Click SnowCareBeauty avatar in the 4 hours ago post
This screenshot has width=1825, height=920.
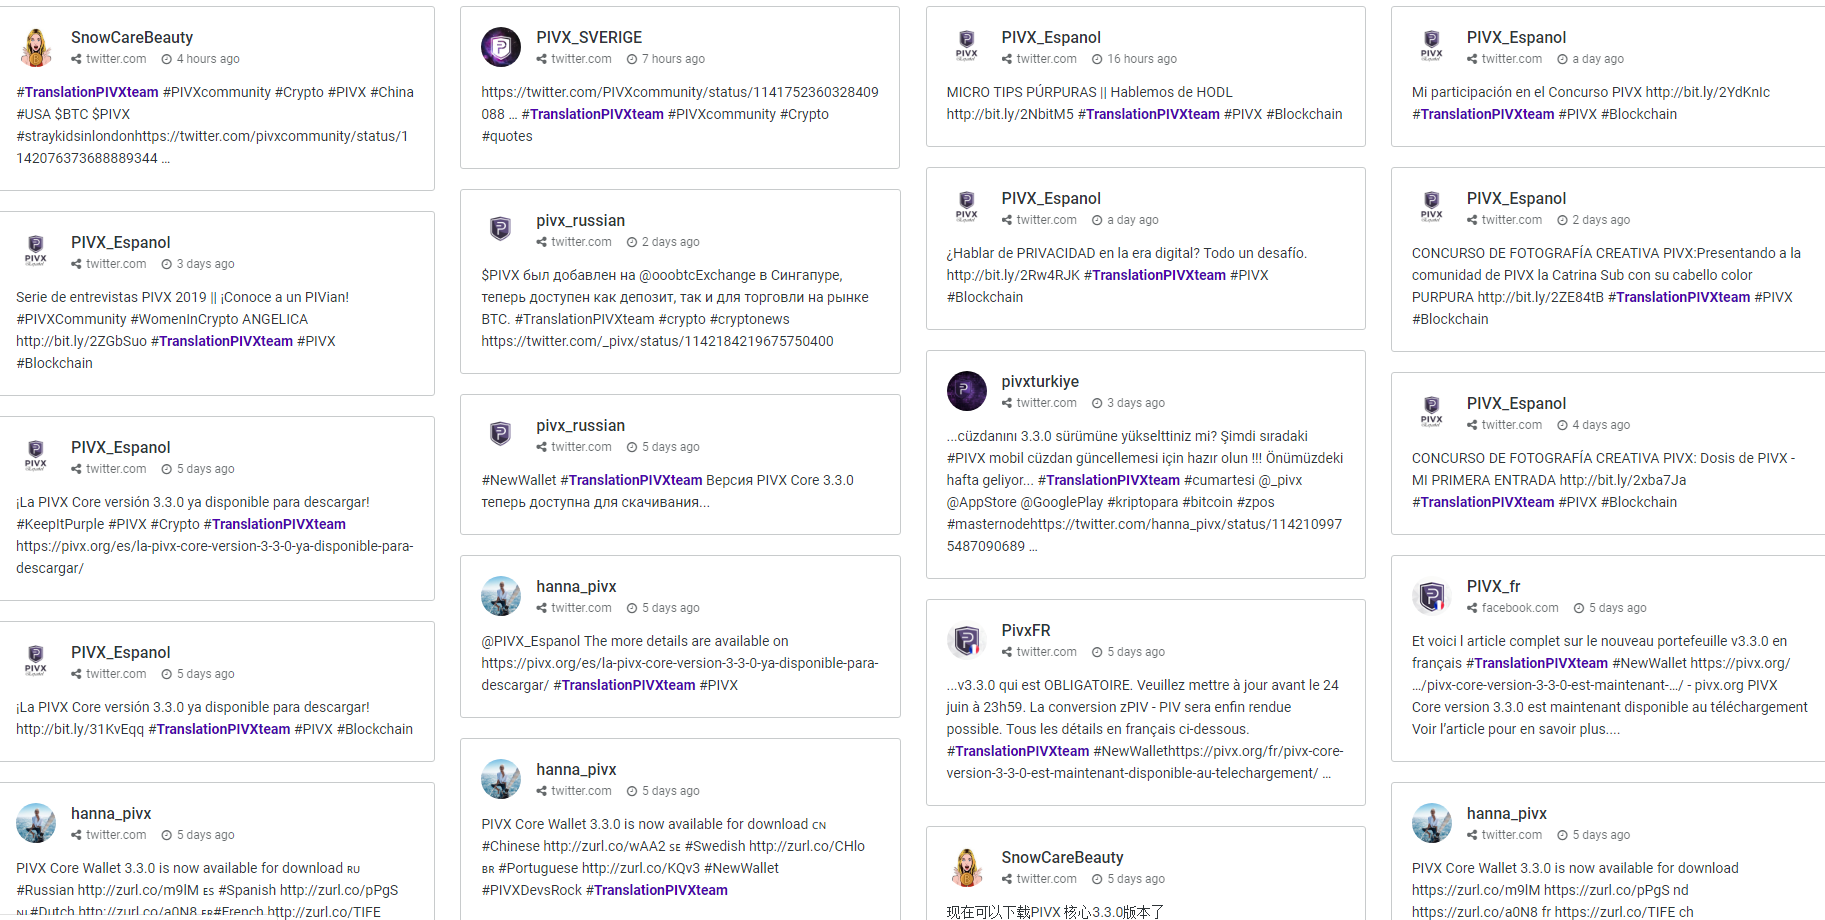point(36,47)
